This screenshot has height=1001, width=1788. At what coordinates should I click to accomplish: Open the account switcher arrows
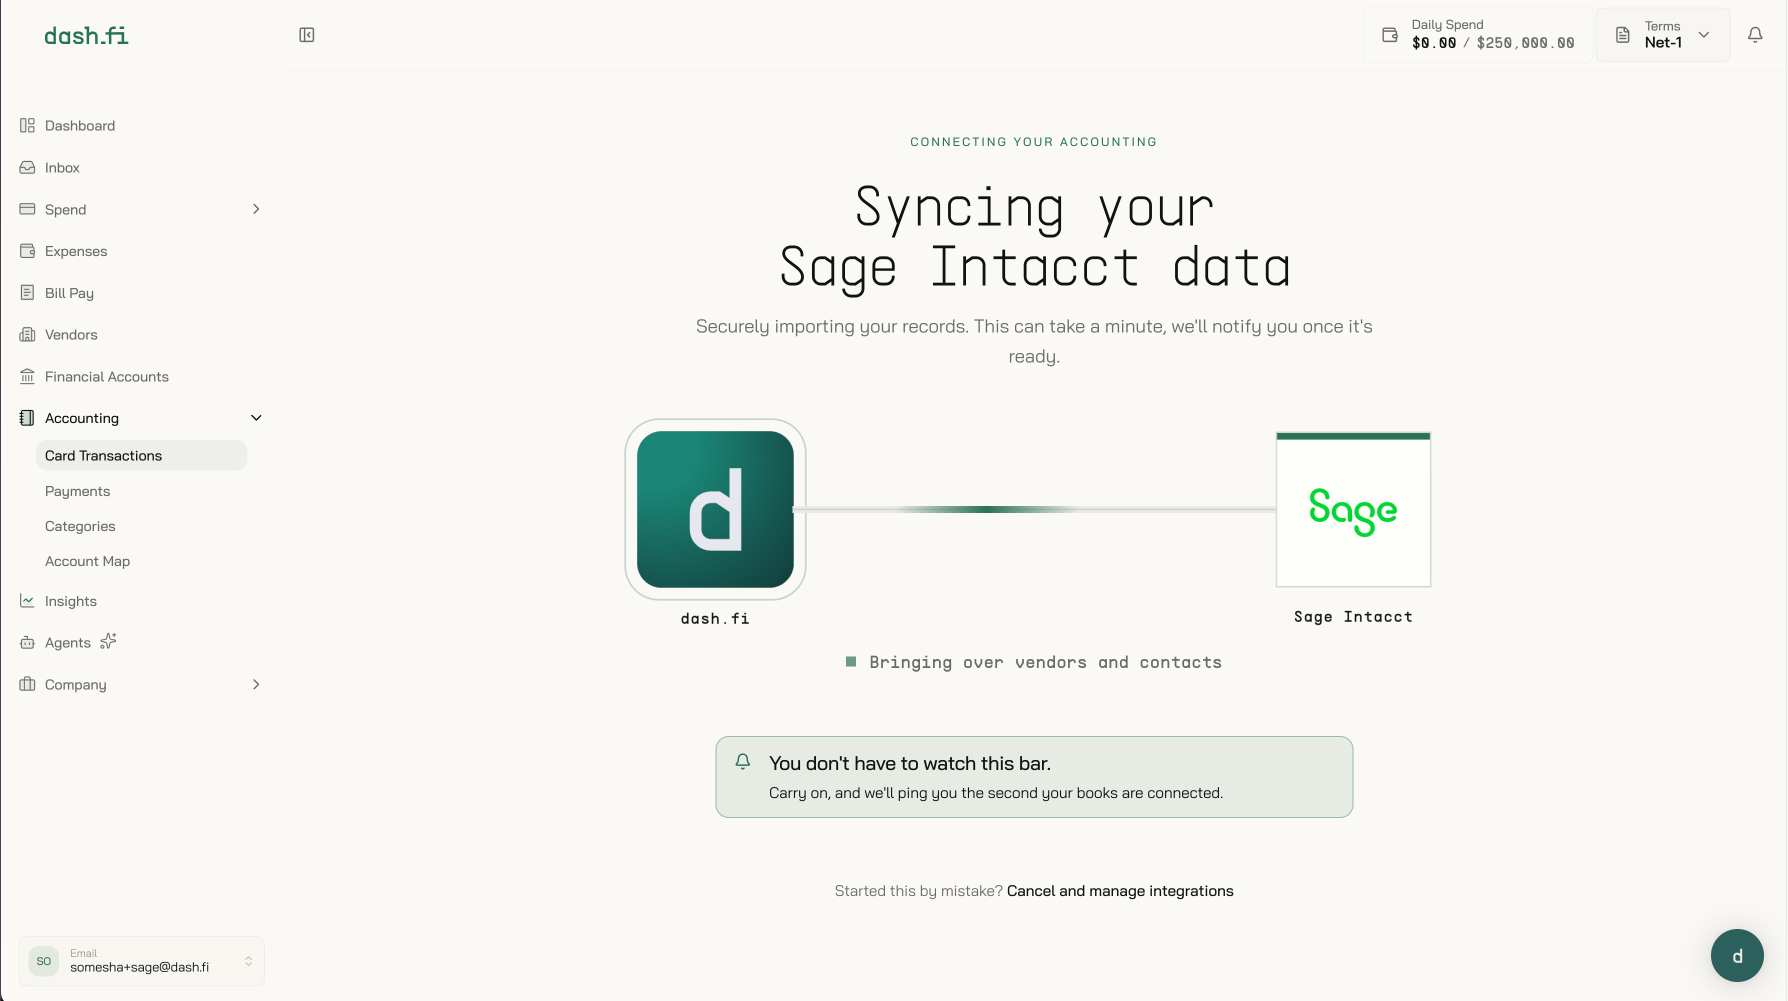click(x=248, y=961)
